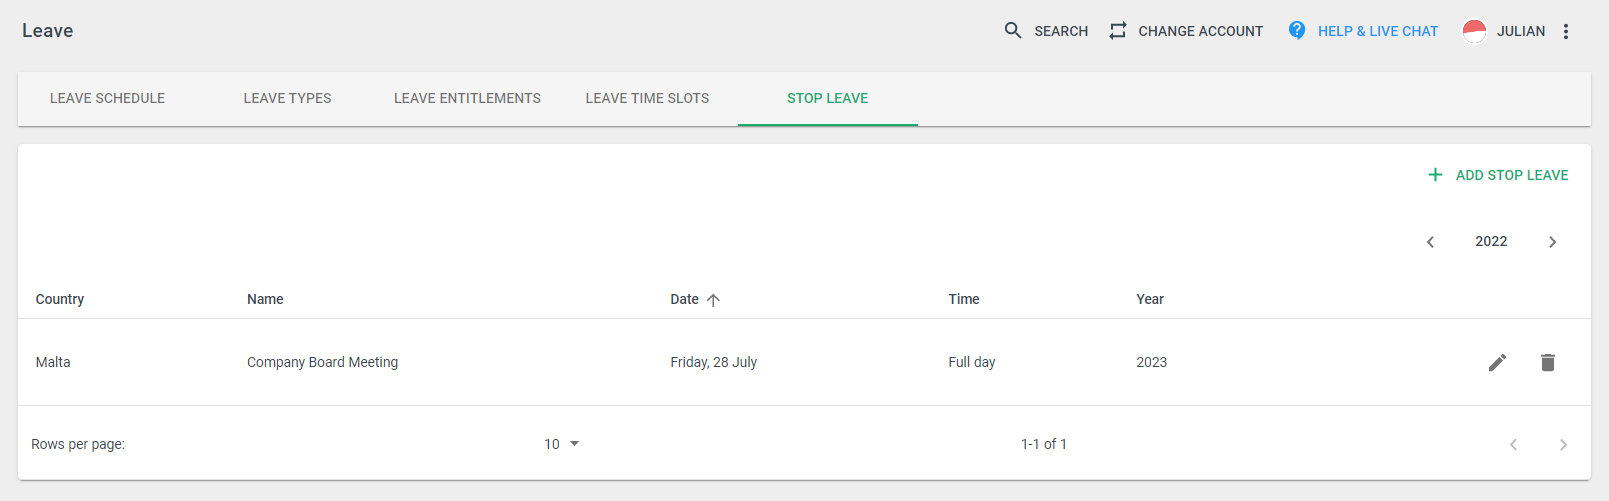Edit the Company Board Meeting entry
1609x501 pixels.
pyautogui.click(x=1497, y=362)
